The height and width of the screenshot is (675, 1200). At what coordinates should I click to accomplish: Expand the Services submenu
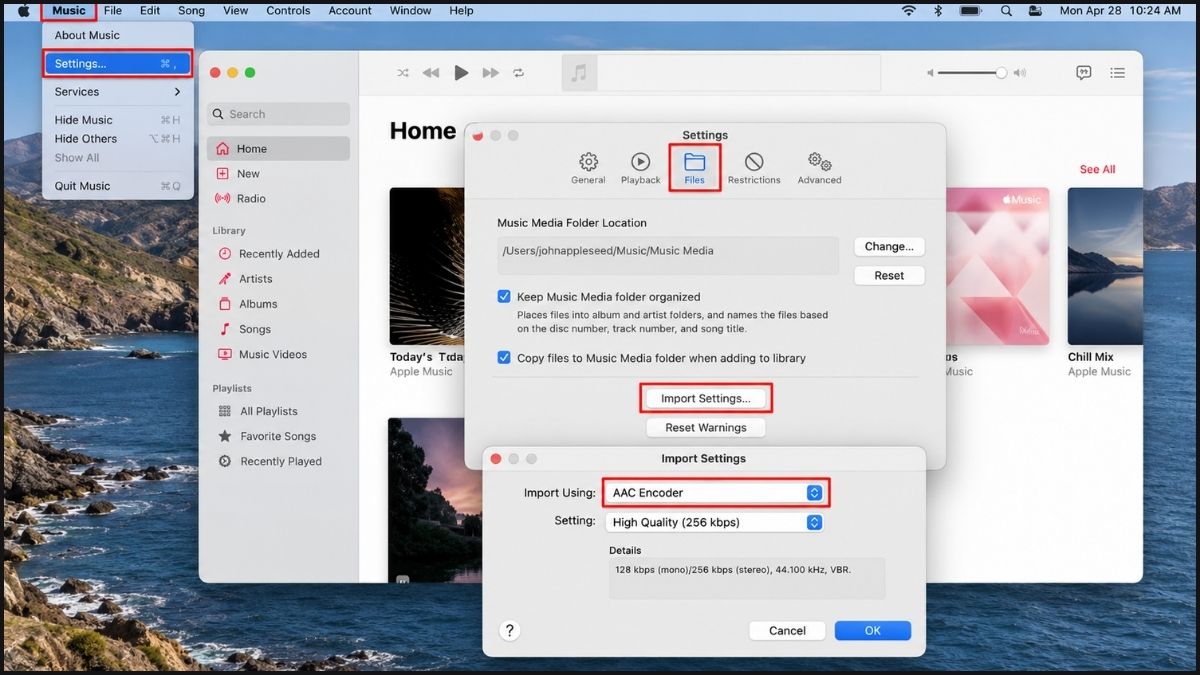coord(118,92)
